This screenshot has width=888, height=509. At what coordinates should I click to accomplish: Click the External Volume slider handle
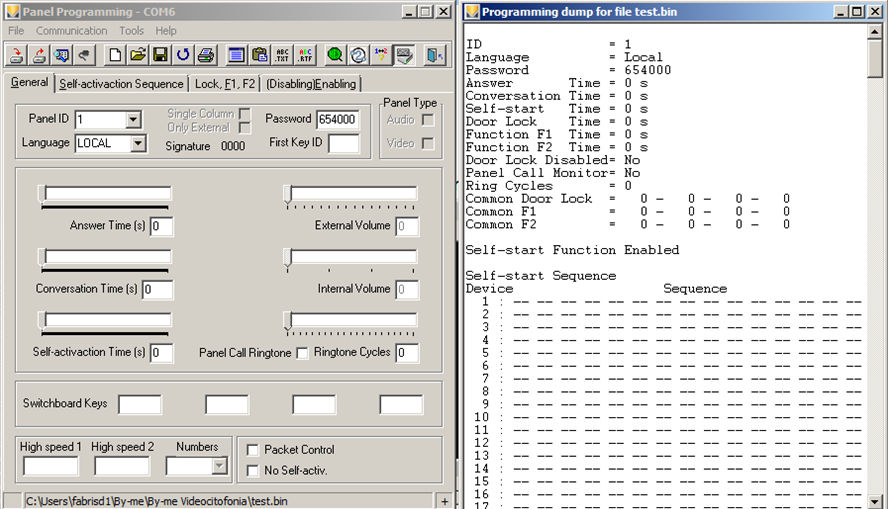[x=288, y=194]
